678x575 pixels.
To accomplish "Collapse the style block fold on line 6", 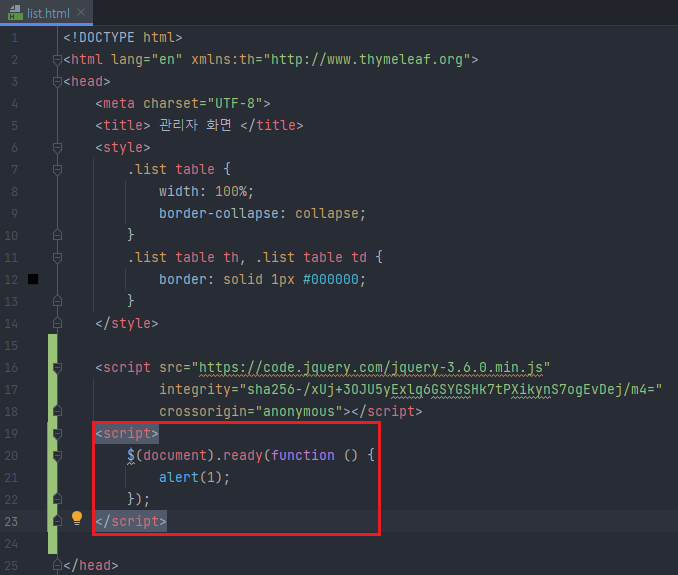I will pos(57,148).
